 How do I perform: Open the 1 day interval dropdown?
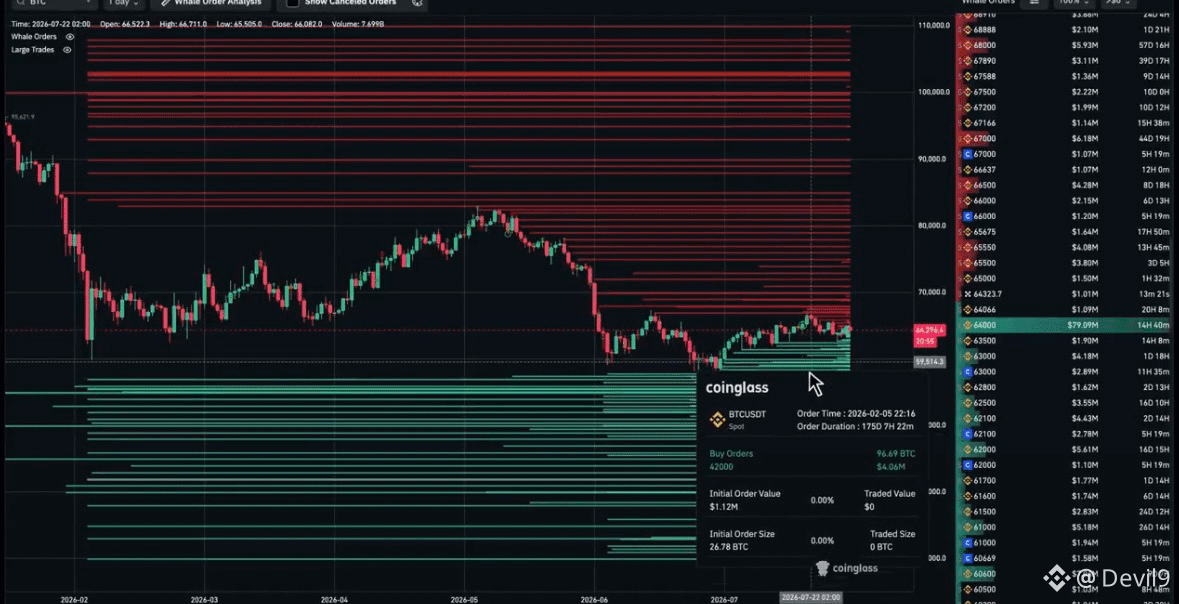point(123,3)
